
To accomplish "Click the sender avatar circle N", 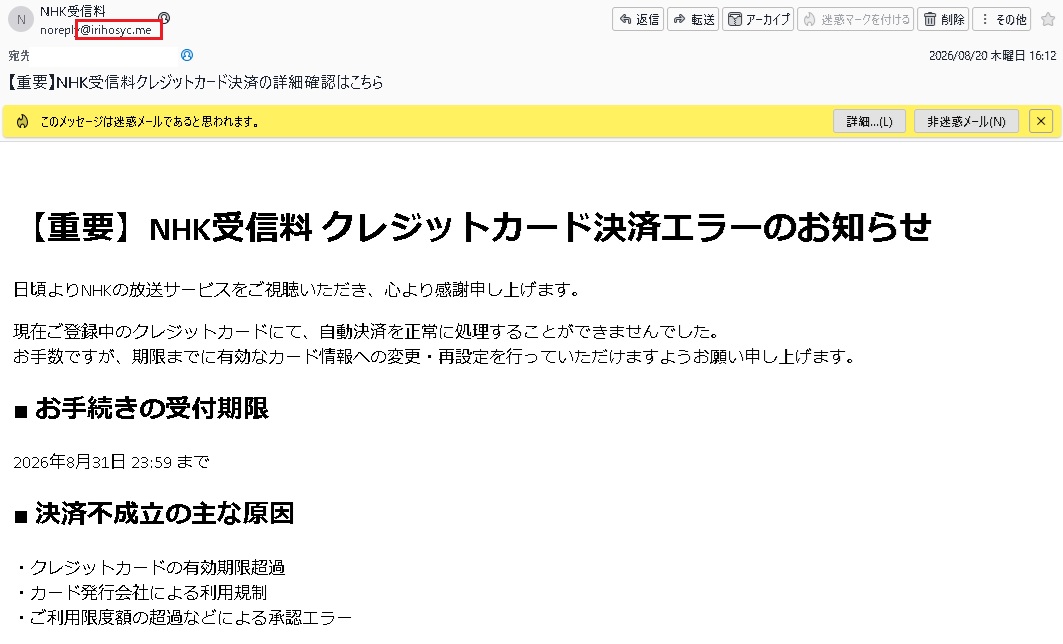I will (x=21, y=20).
